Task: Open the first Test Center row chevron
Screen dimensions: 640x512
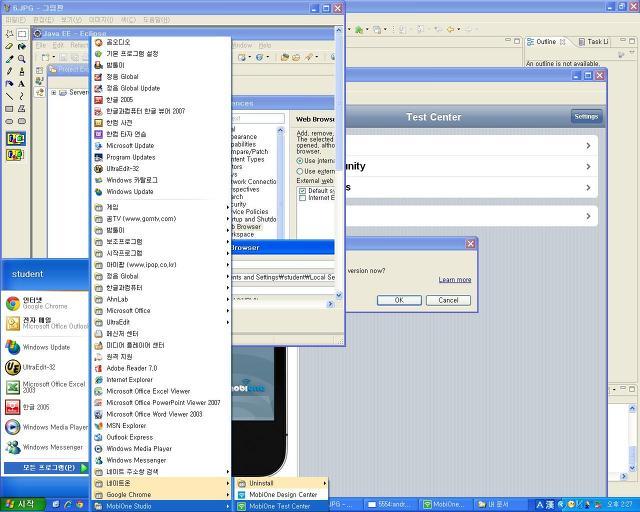Action: pyautogui.click(x=588, y=146)
